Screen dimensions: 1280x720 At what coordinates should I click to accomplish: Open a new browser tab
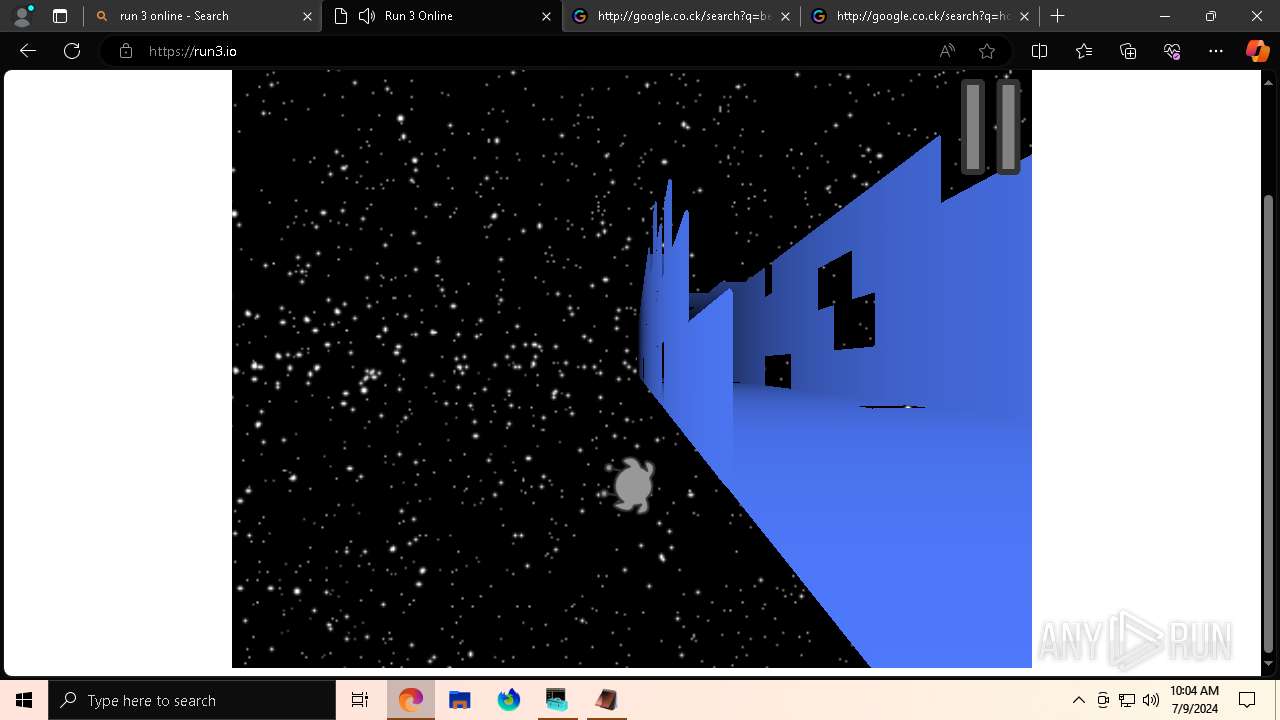tap(1058, 16)
